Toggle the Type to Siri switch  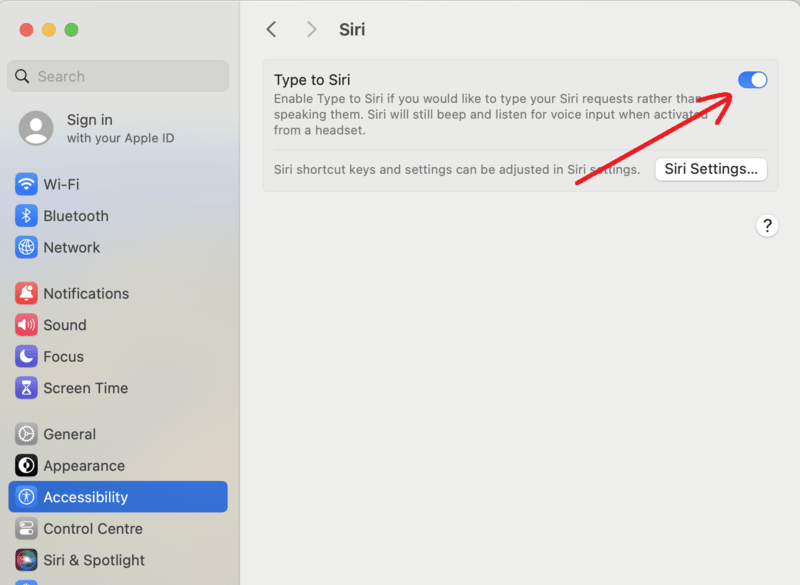click(x=752, y=80)
